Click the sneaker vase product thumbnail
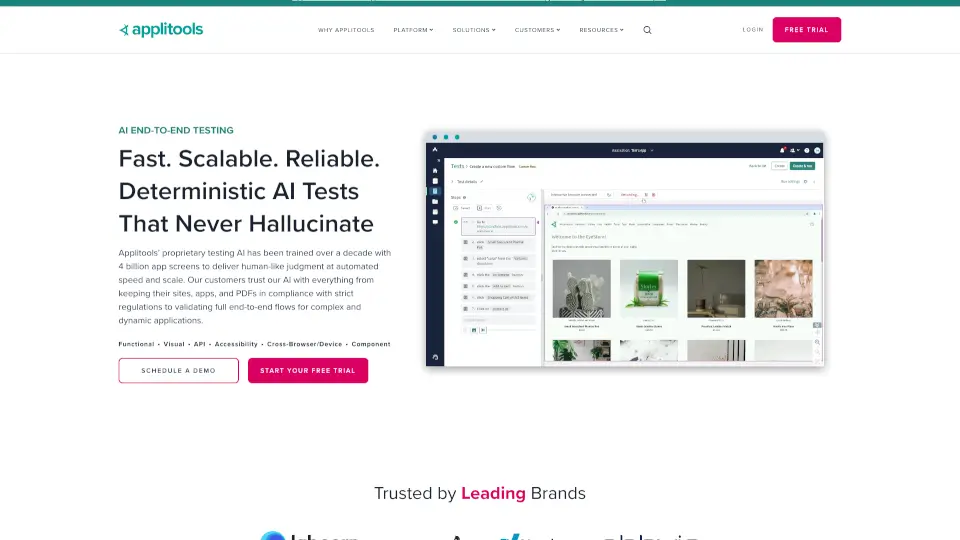Screen dimensions: 960x540 (581, 289)
